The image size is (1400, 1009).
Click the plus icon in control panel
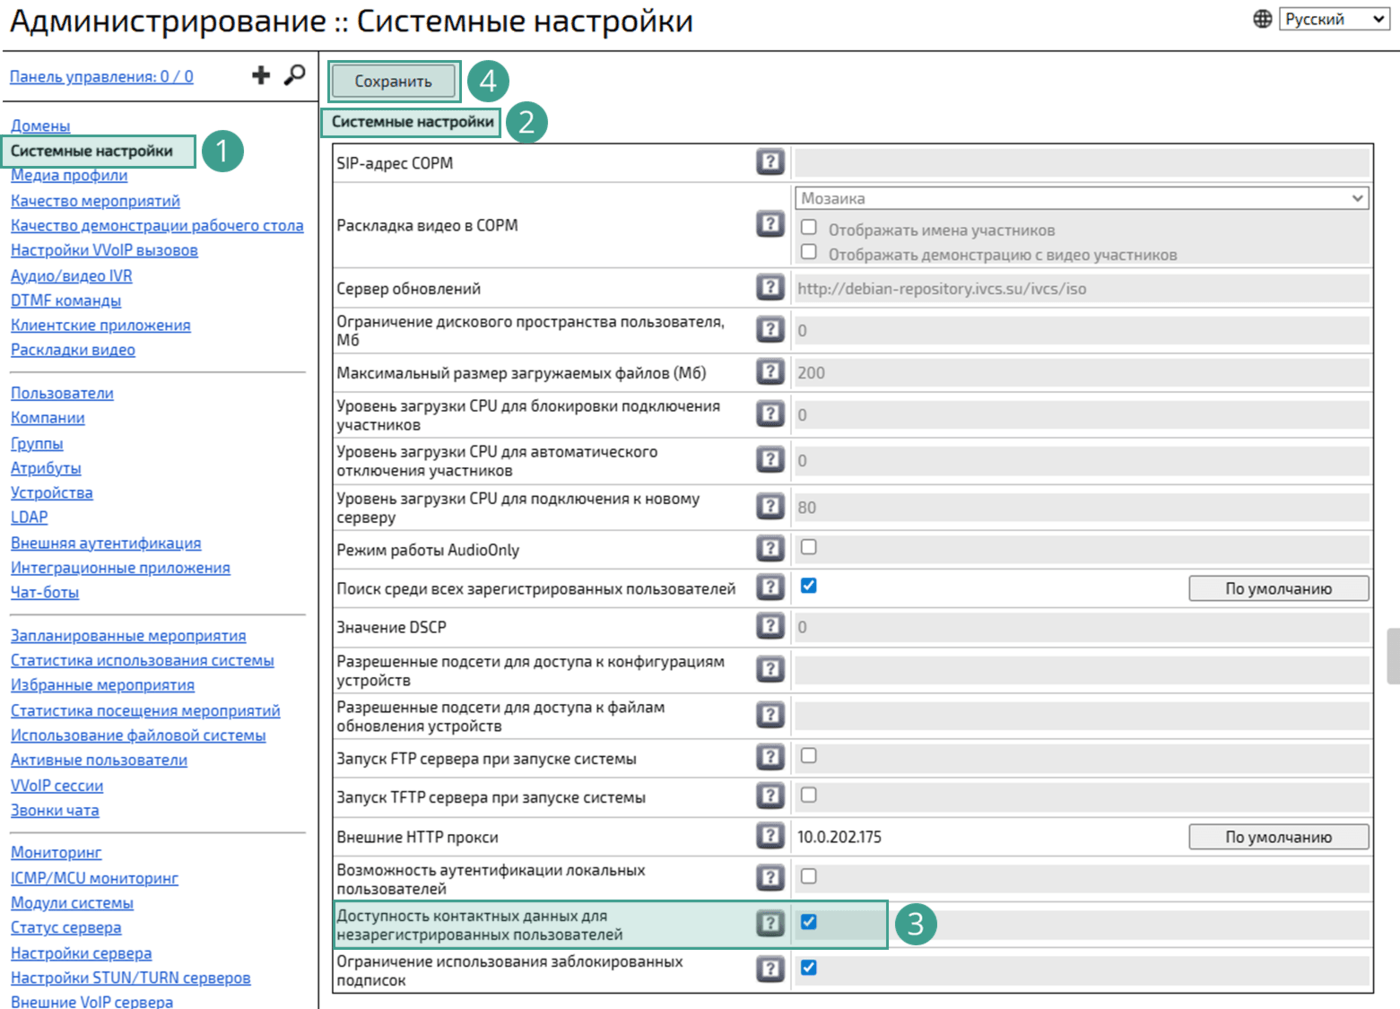pyautogui.click(x=260, y=75)
